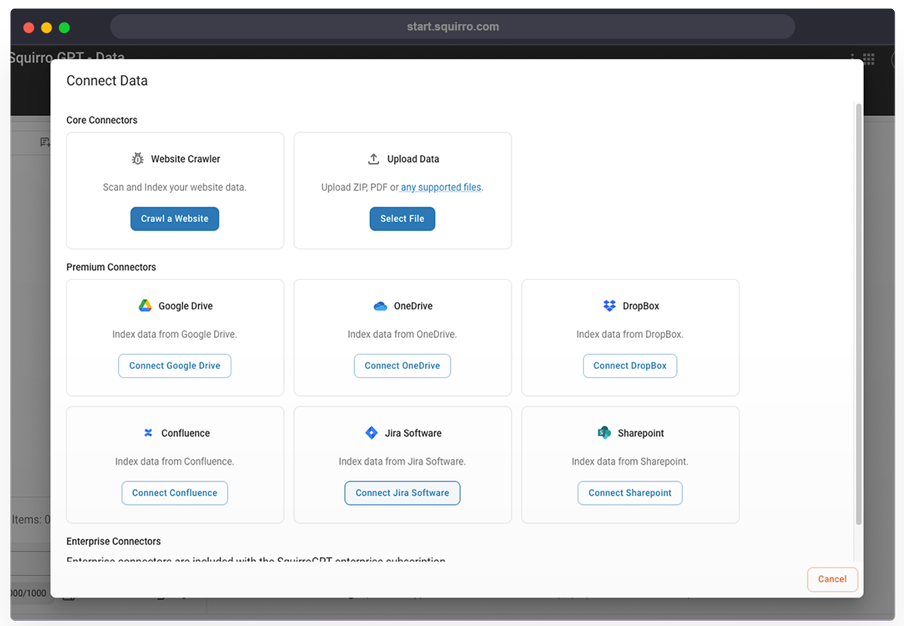This screenshot has height=626, width=904.
Task: Click the Website Crawler bug icon
Action: point(137,159)
